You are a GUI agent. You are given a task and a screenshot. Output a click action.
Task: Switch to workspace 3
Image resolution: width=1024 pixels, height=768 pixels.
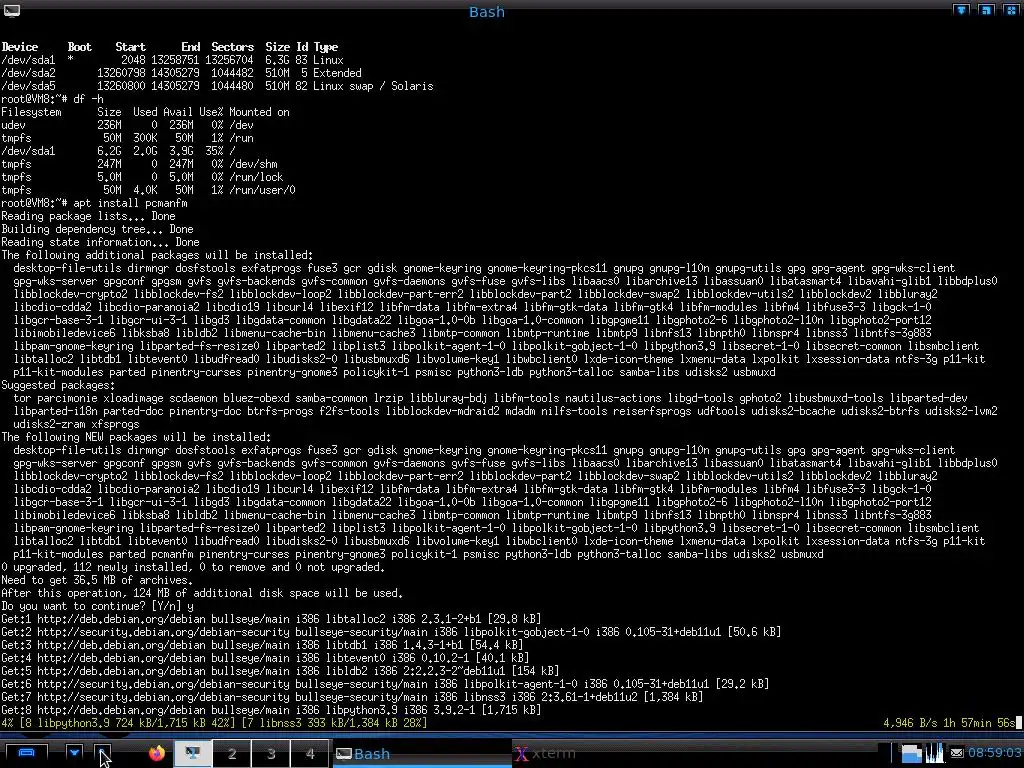[270, 753]
